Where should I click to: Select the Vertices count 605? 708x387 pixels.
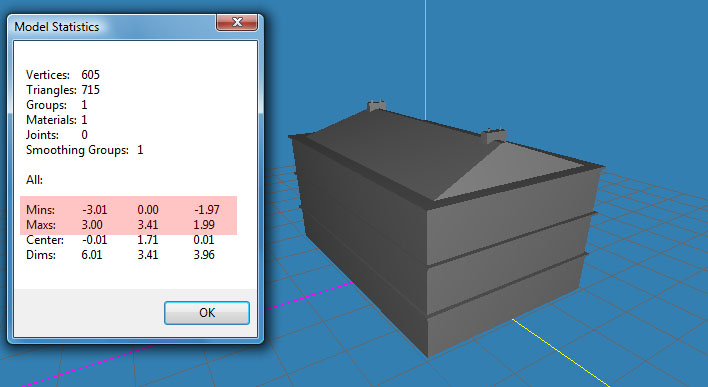[x=90, y=75]
